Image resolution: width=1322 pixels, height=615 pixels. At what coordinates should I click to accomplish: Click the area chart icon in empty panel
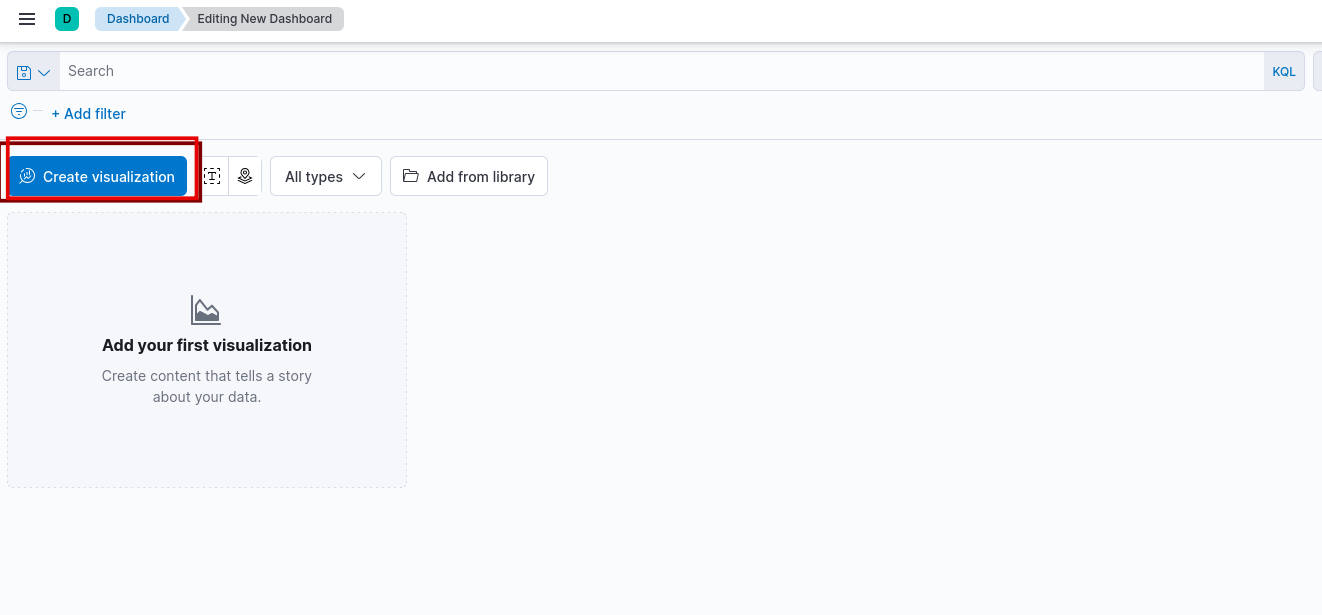(x=206, y=310)
